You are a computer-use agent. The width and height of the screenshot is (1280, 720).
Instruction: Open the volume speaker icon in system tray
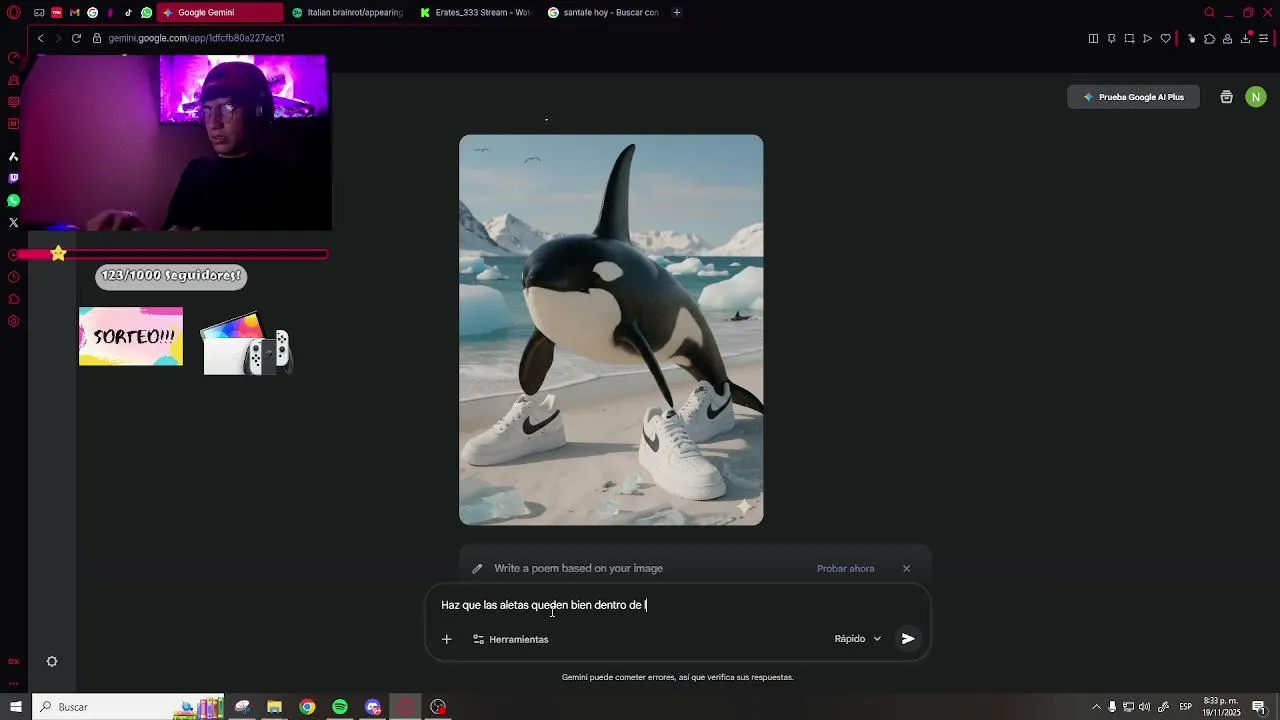1144,707
